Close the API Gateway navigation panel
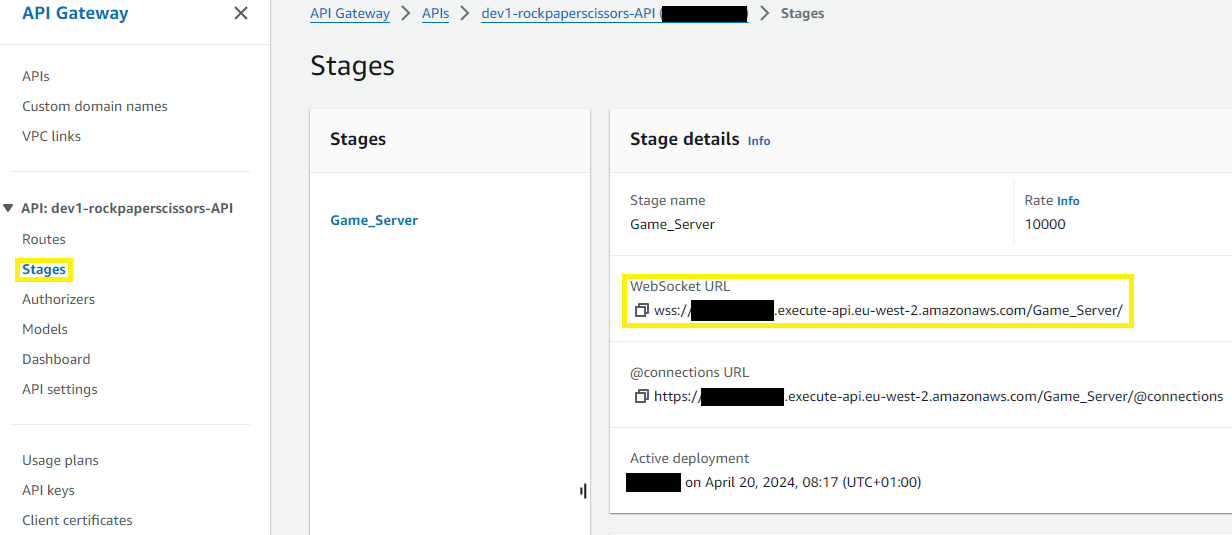The width and height of the screenshot is (1232, 535). coord(240,13)
